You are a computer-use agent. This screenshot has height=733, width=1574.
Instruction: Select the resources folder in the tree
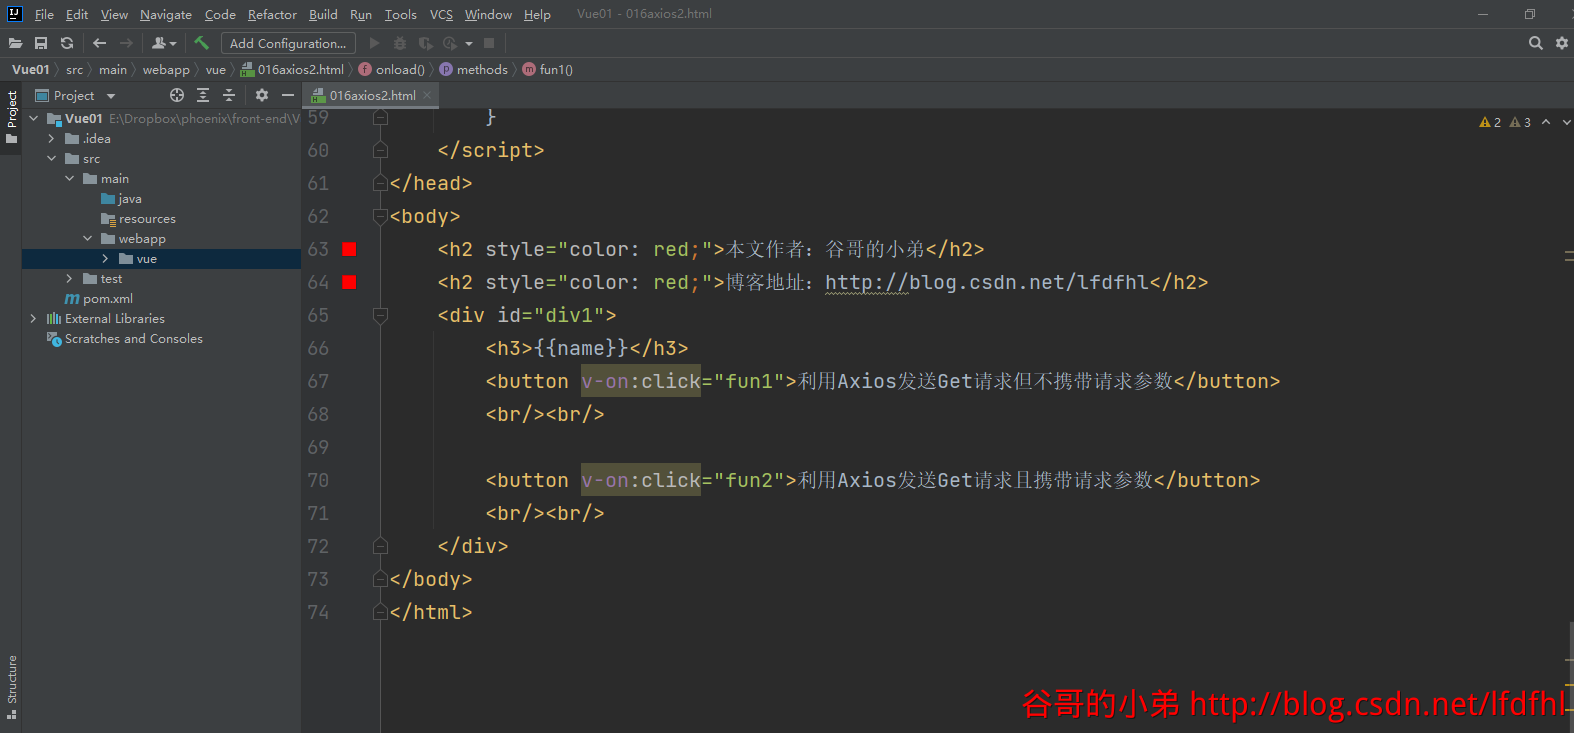point(138,219)
